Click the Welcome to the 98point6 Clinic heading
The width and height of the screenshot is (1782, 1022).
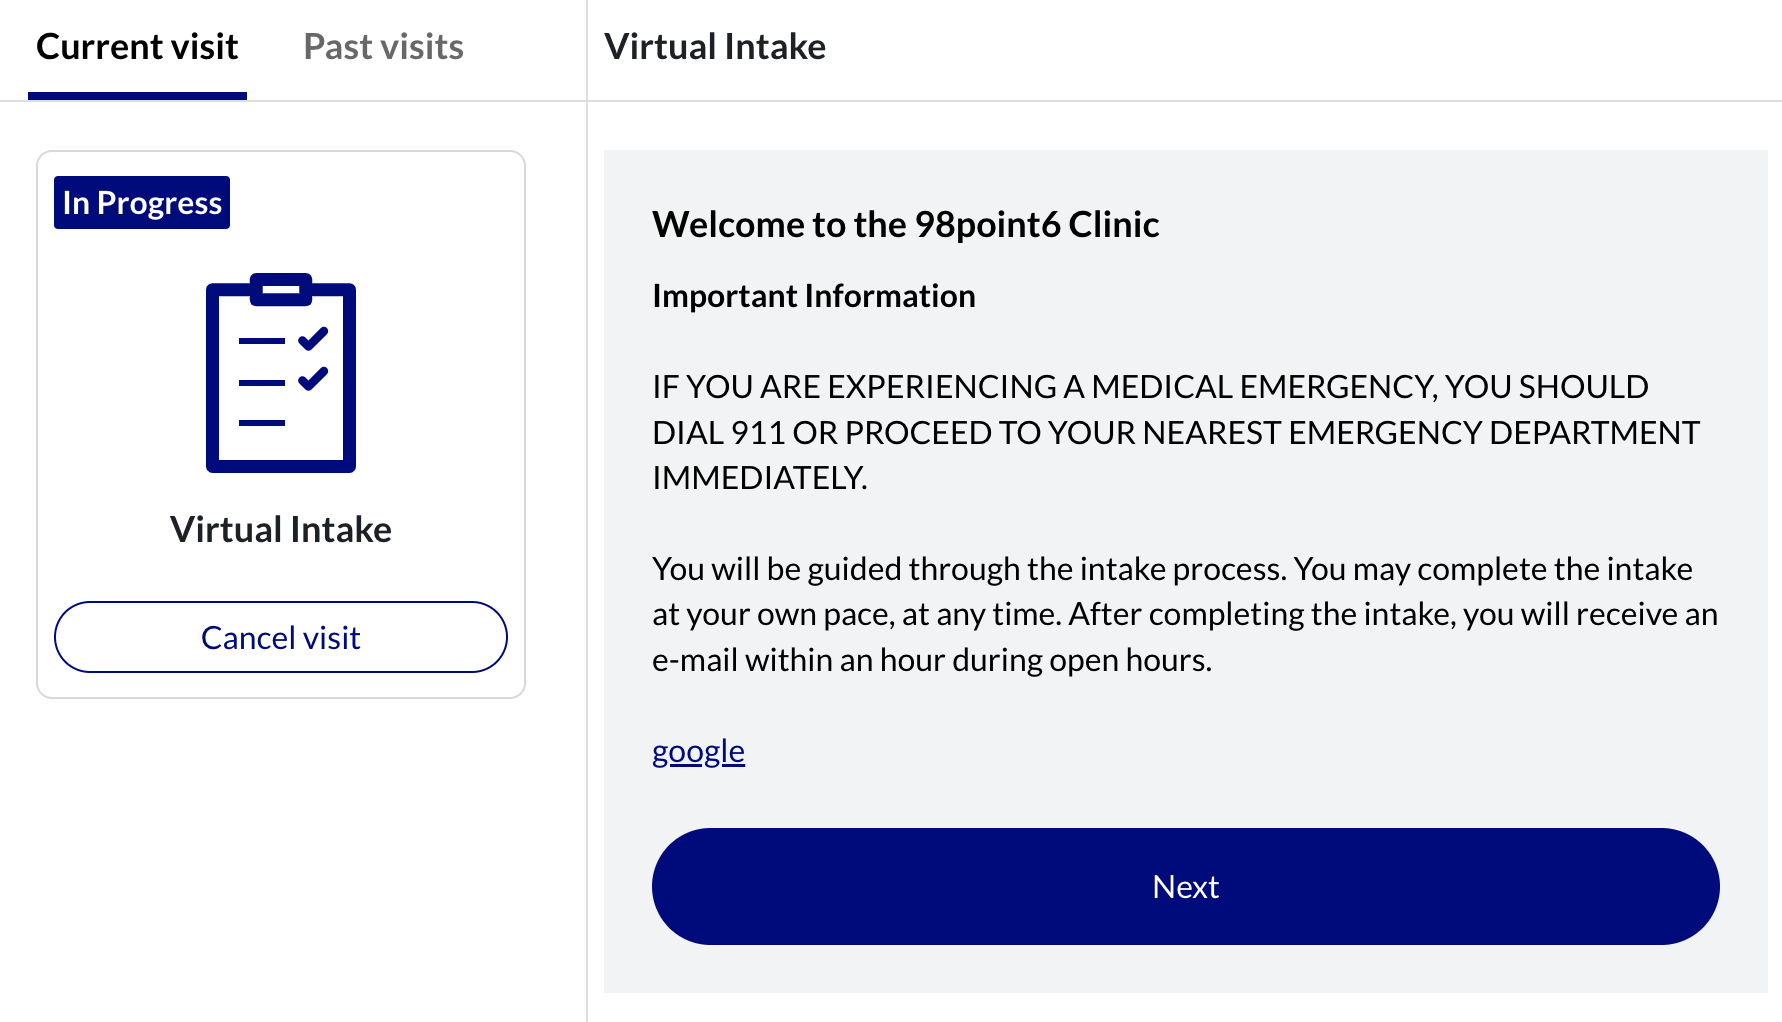tap(905, 224)
